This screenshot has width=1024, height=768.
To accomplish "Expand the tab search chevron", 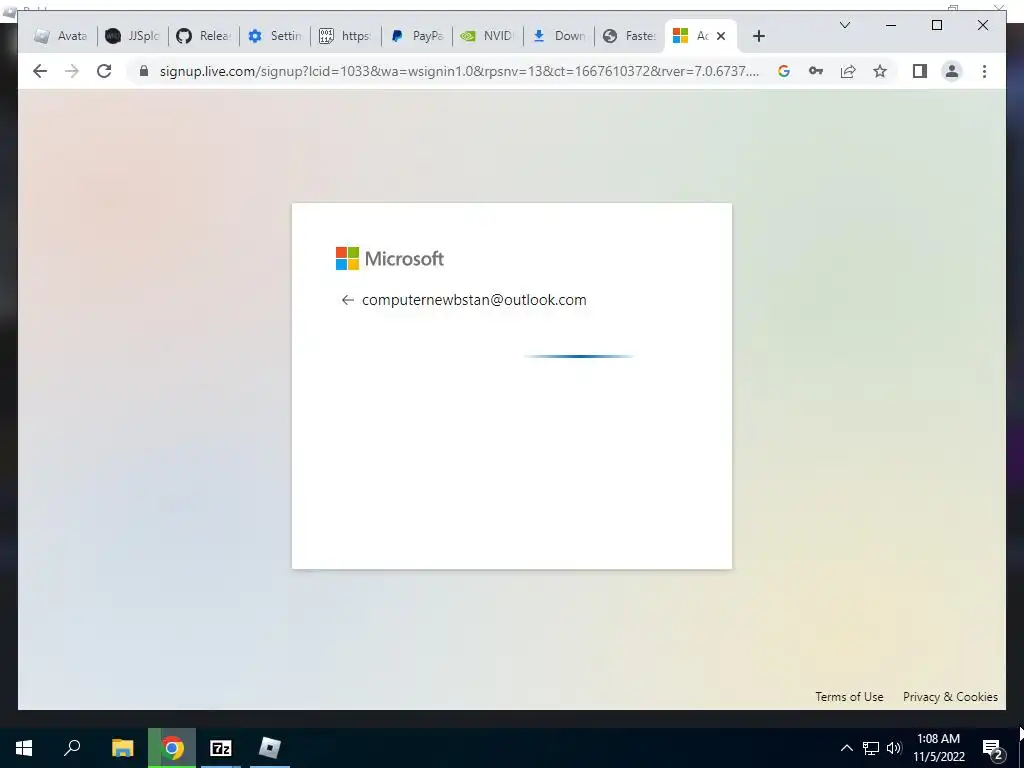I will (x=844, y=25).
